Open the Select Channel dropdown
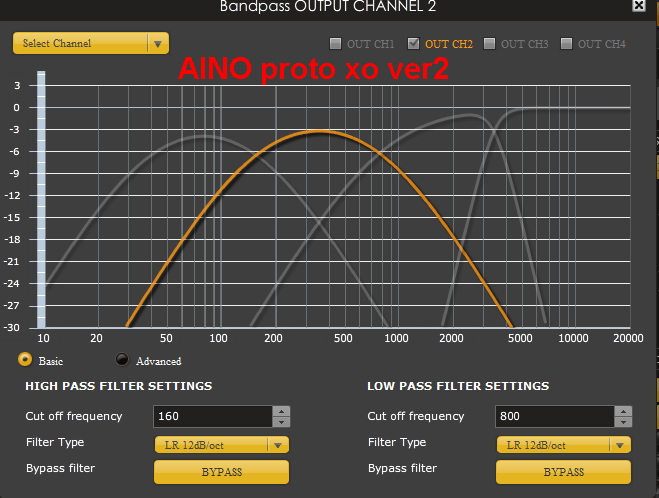This screenshot has height=498, width=659. pos(91,43)
